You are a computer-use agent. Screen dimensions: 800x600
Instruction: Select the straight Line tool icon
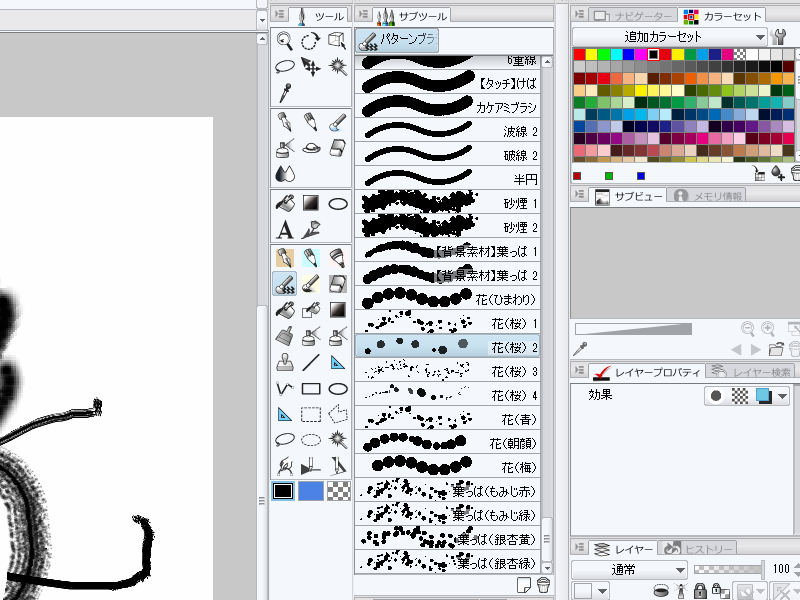tap(311, 363)
